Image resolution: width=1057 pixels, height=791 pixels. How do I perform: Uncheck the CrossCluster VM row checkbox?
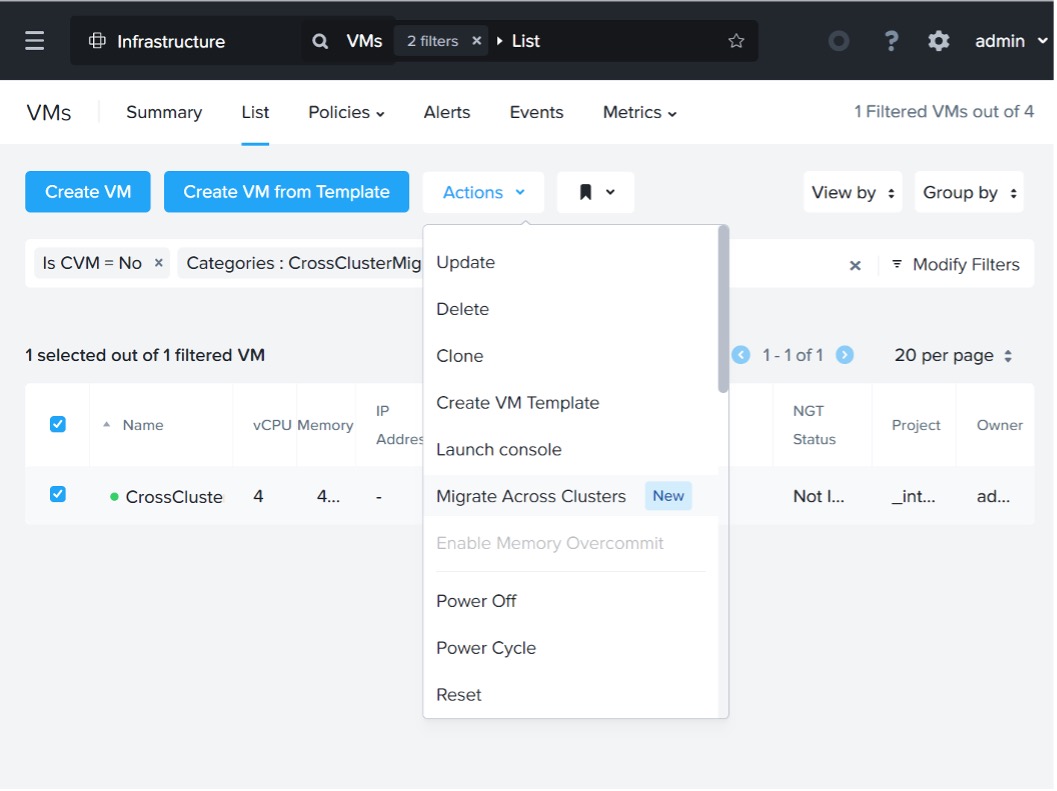58,494
